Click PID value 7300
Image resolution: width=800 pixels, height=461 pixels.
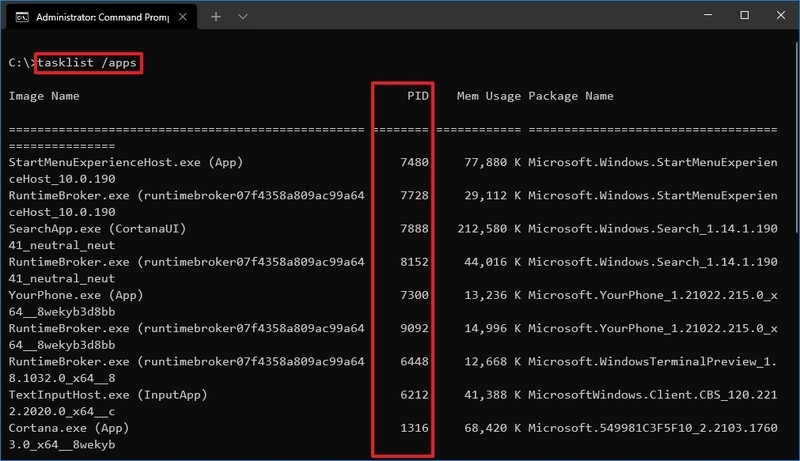tap(414, 295)
